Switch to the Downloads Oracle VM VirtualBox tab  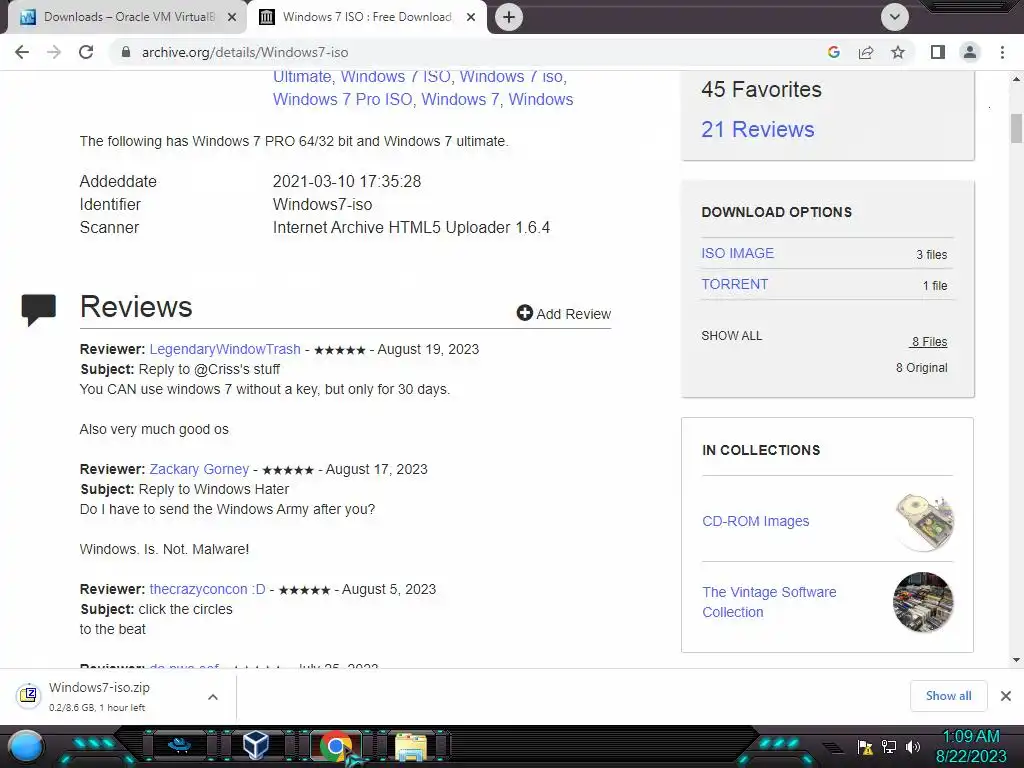128,17
